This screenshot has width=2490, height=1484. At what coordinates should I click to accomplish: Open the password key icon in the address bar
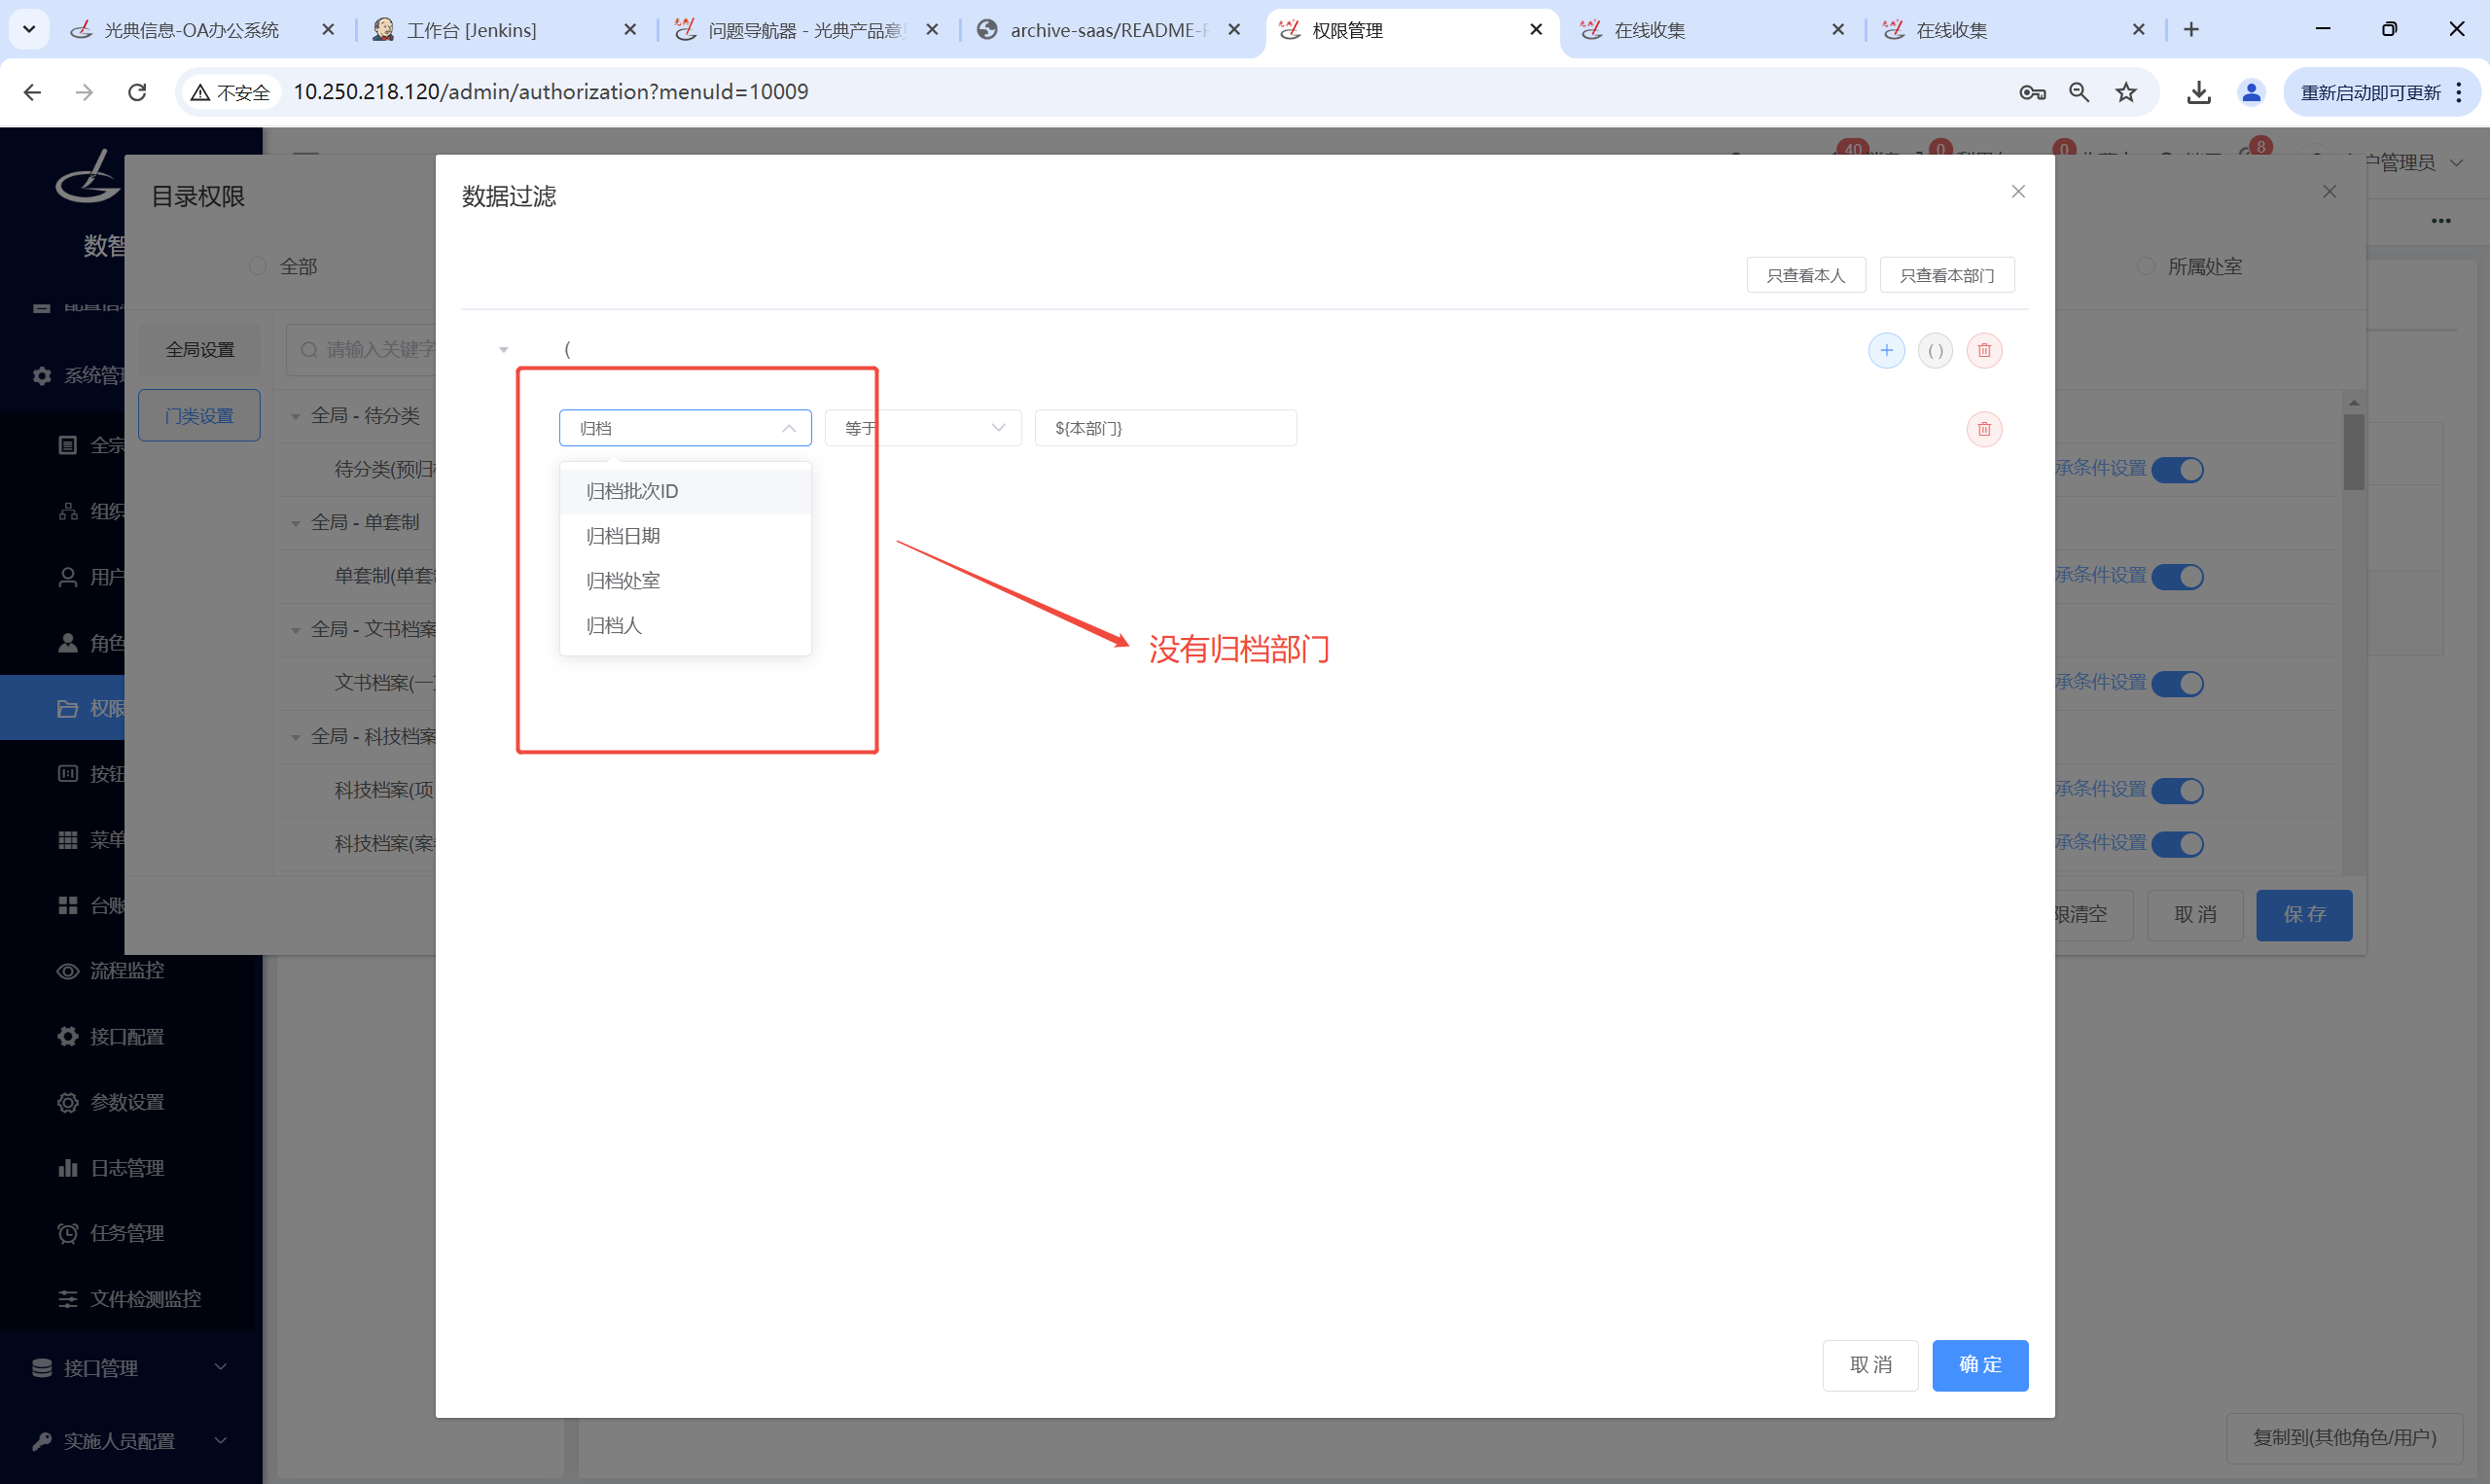tap(2032, 93)
